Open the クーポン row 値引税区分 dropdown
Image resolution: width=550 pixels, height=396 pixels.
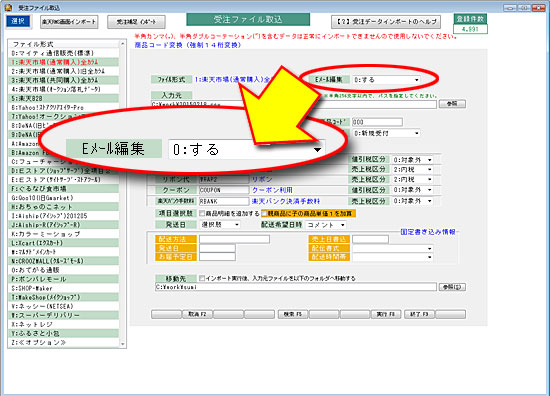412,190
